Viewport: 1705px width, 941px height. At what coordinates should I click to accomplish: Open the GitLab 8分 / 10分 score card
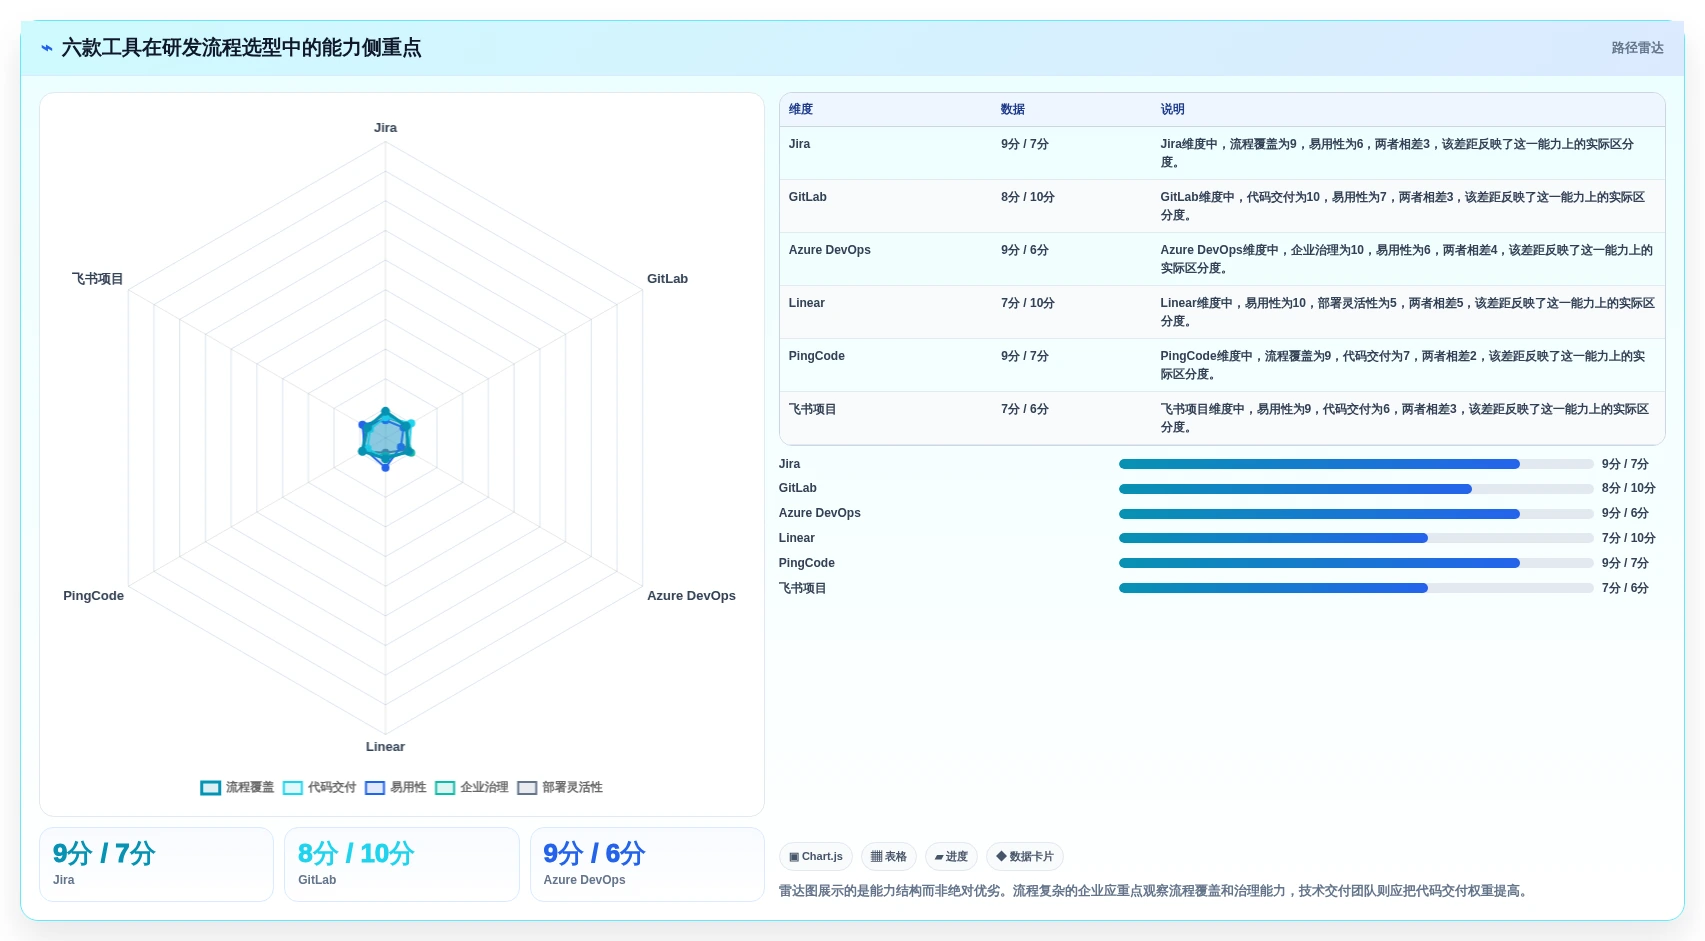pos(402,864)
